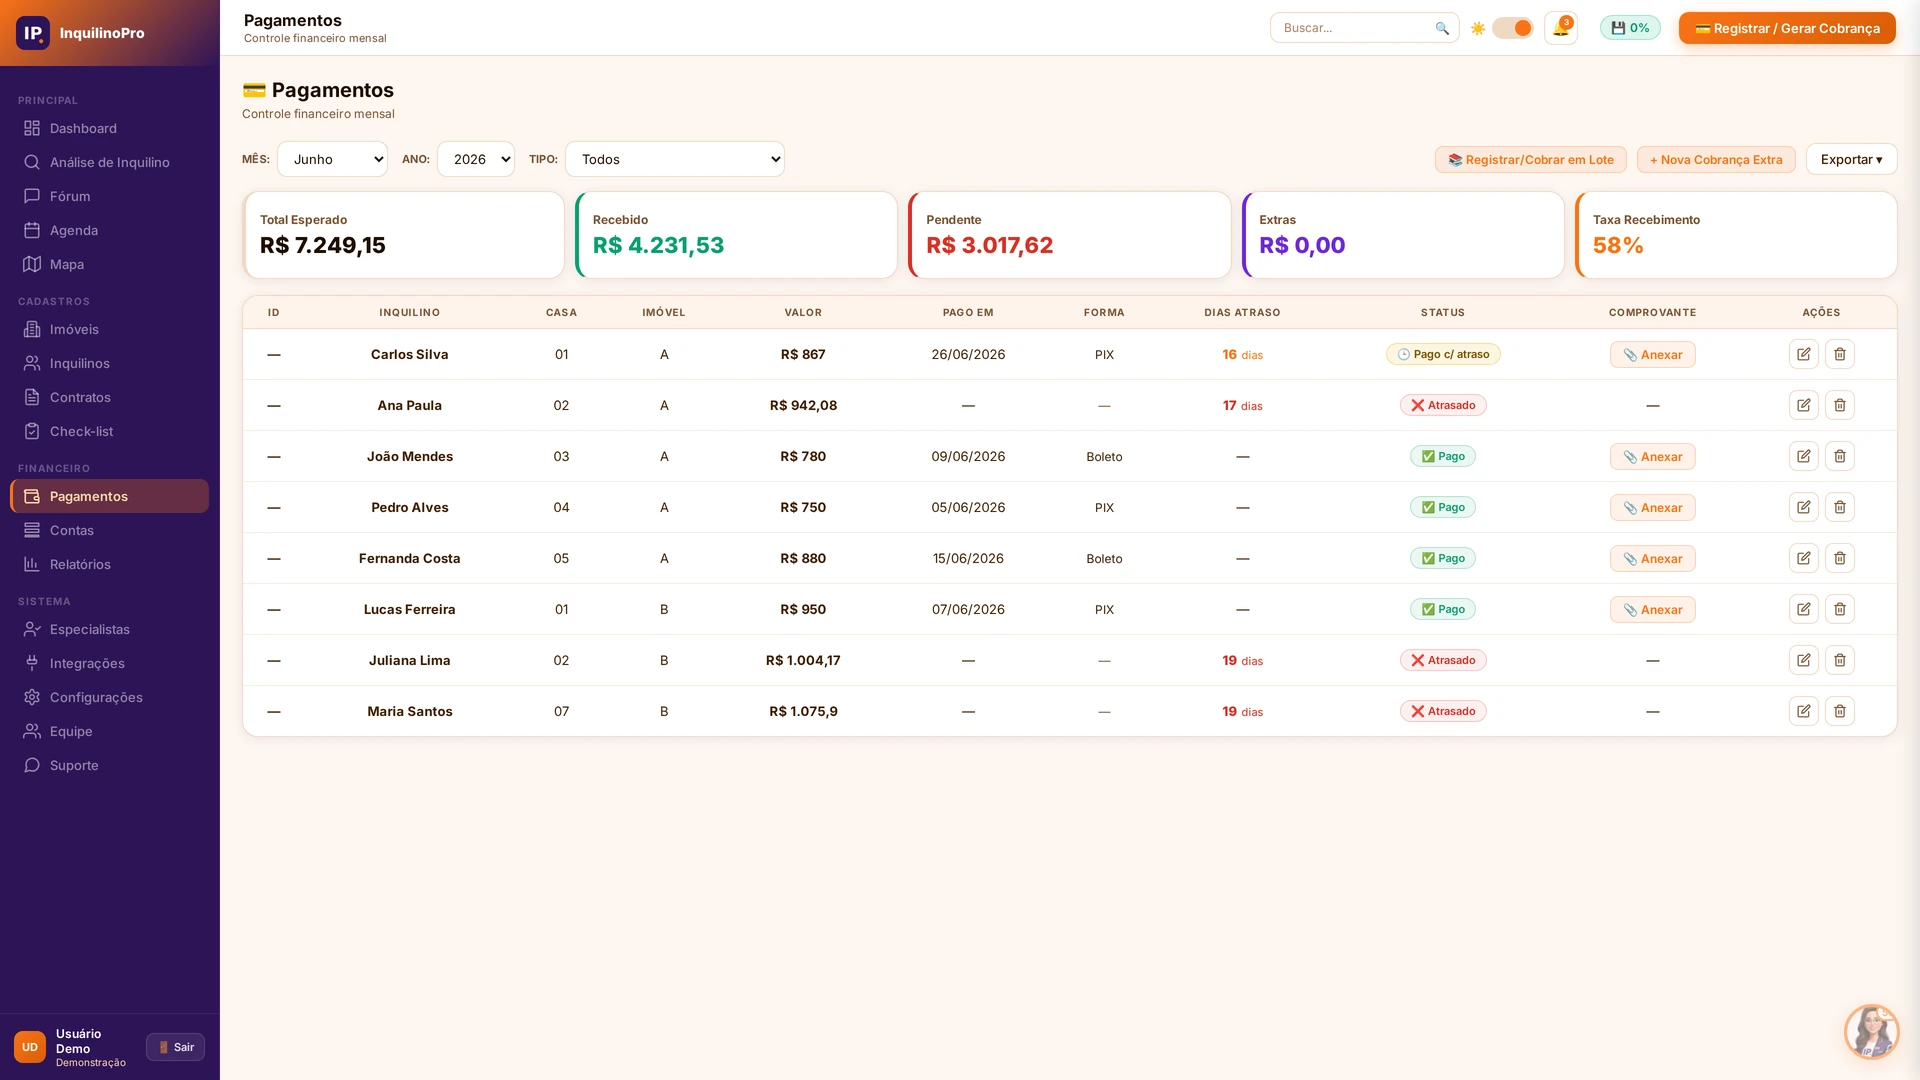The image size is (1920, 1080).
Task: Edit Juliana Lima's payment record
Action: (1803, 660)
